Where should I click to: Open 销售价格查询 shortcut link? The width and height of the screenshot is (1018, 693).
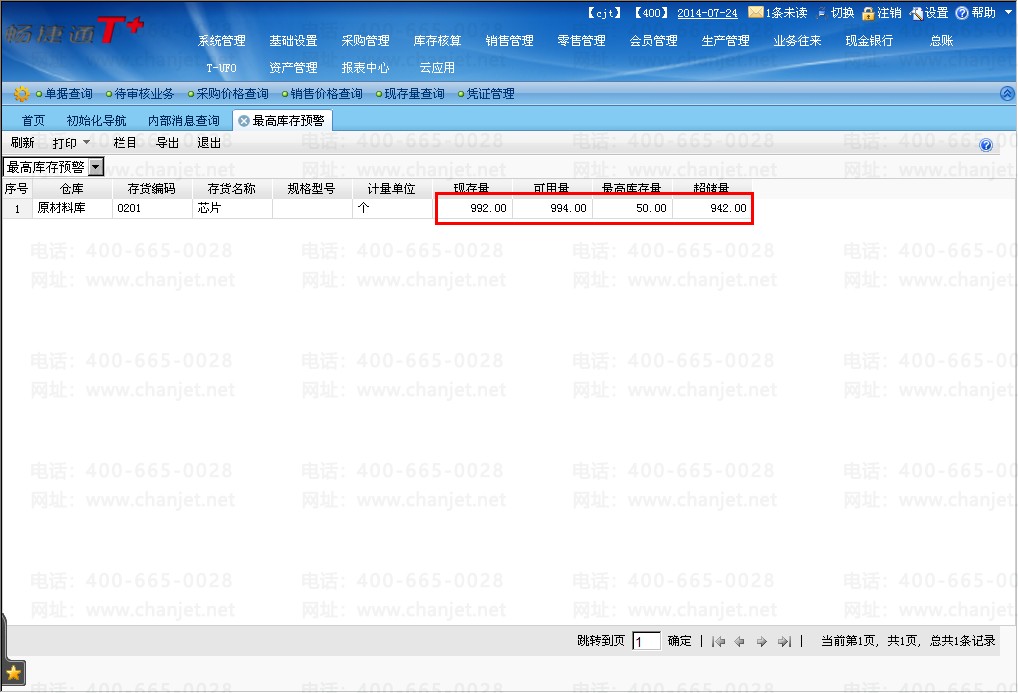pos(327,94)
